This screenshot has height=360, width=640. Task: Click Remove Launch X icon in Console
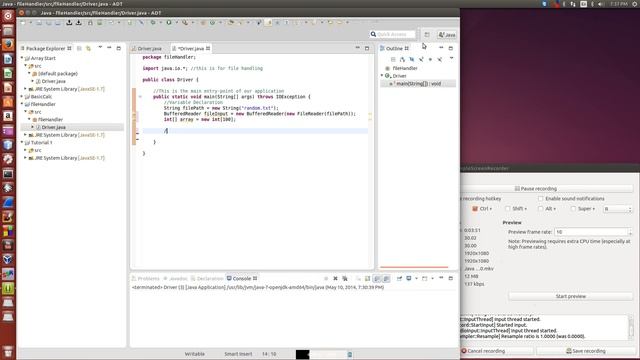coord(335,278)
